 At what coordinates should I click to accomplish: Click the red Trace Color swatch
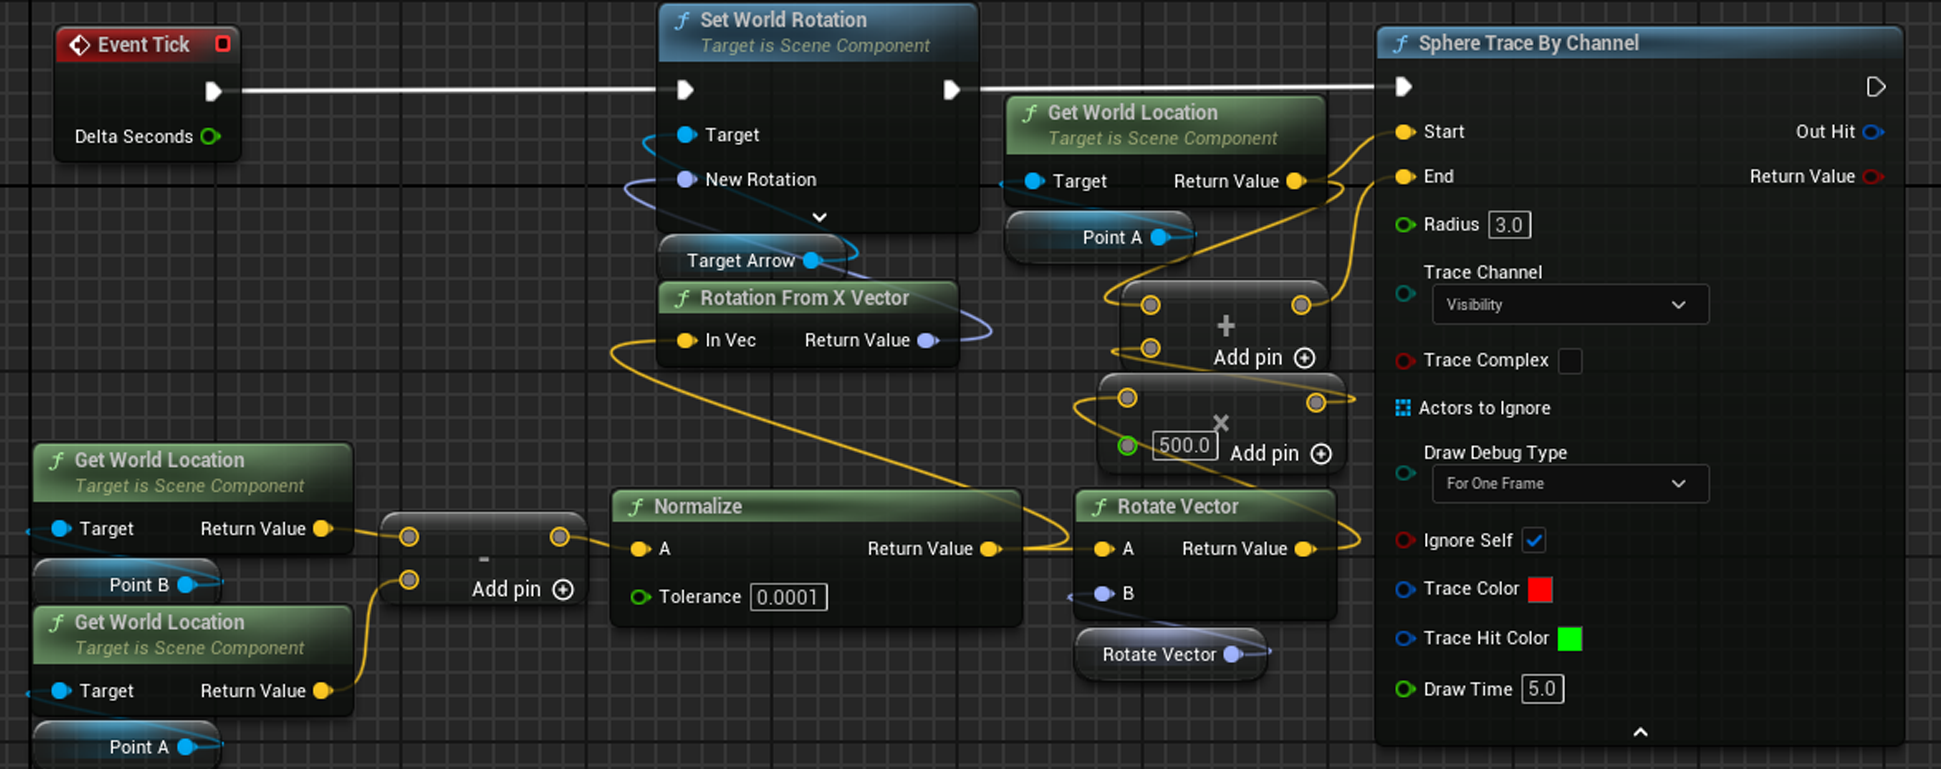click(x=1540, y=589)
